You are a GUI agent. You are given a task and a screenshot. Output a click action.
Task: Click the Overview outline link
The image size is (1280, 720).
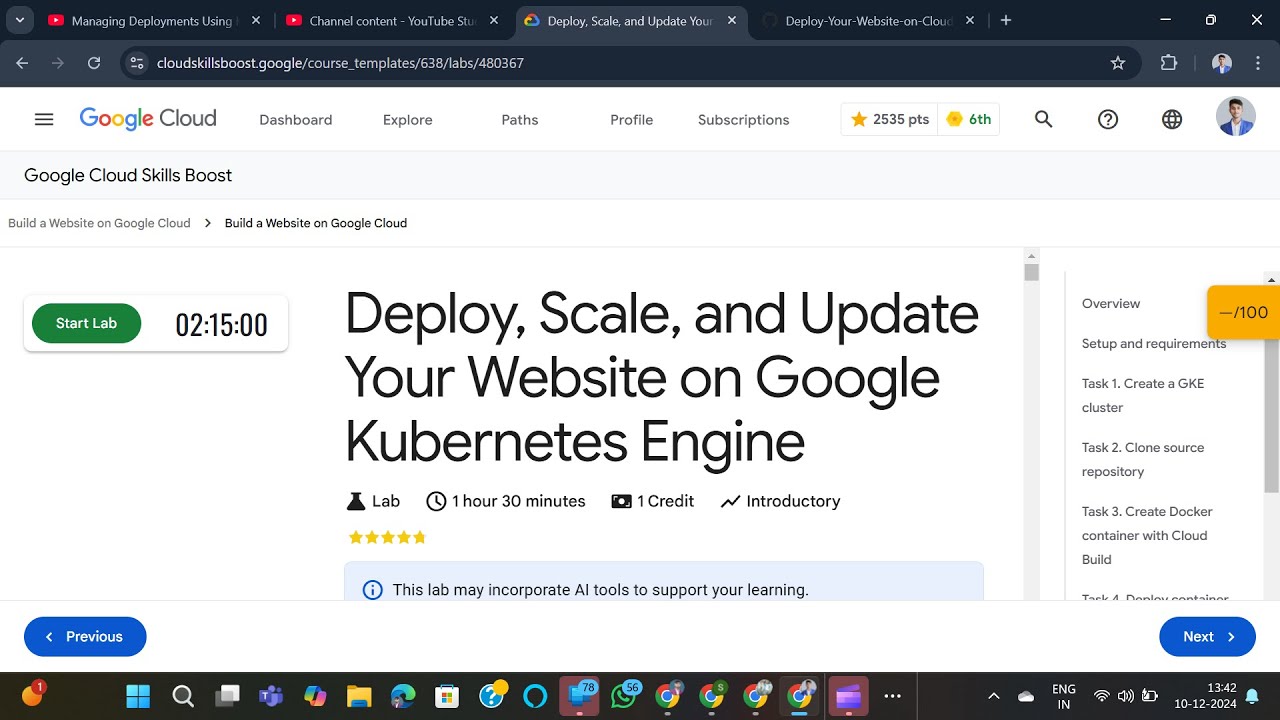pyautogui.click(x=1111, y=303)
